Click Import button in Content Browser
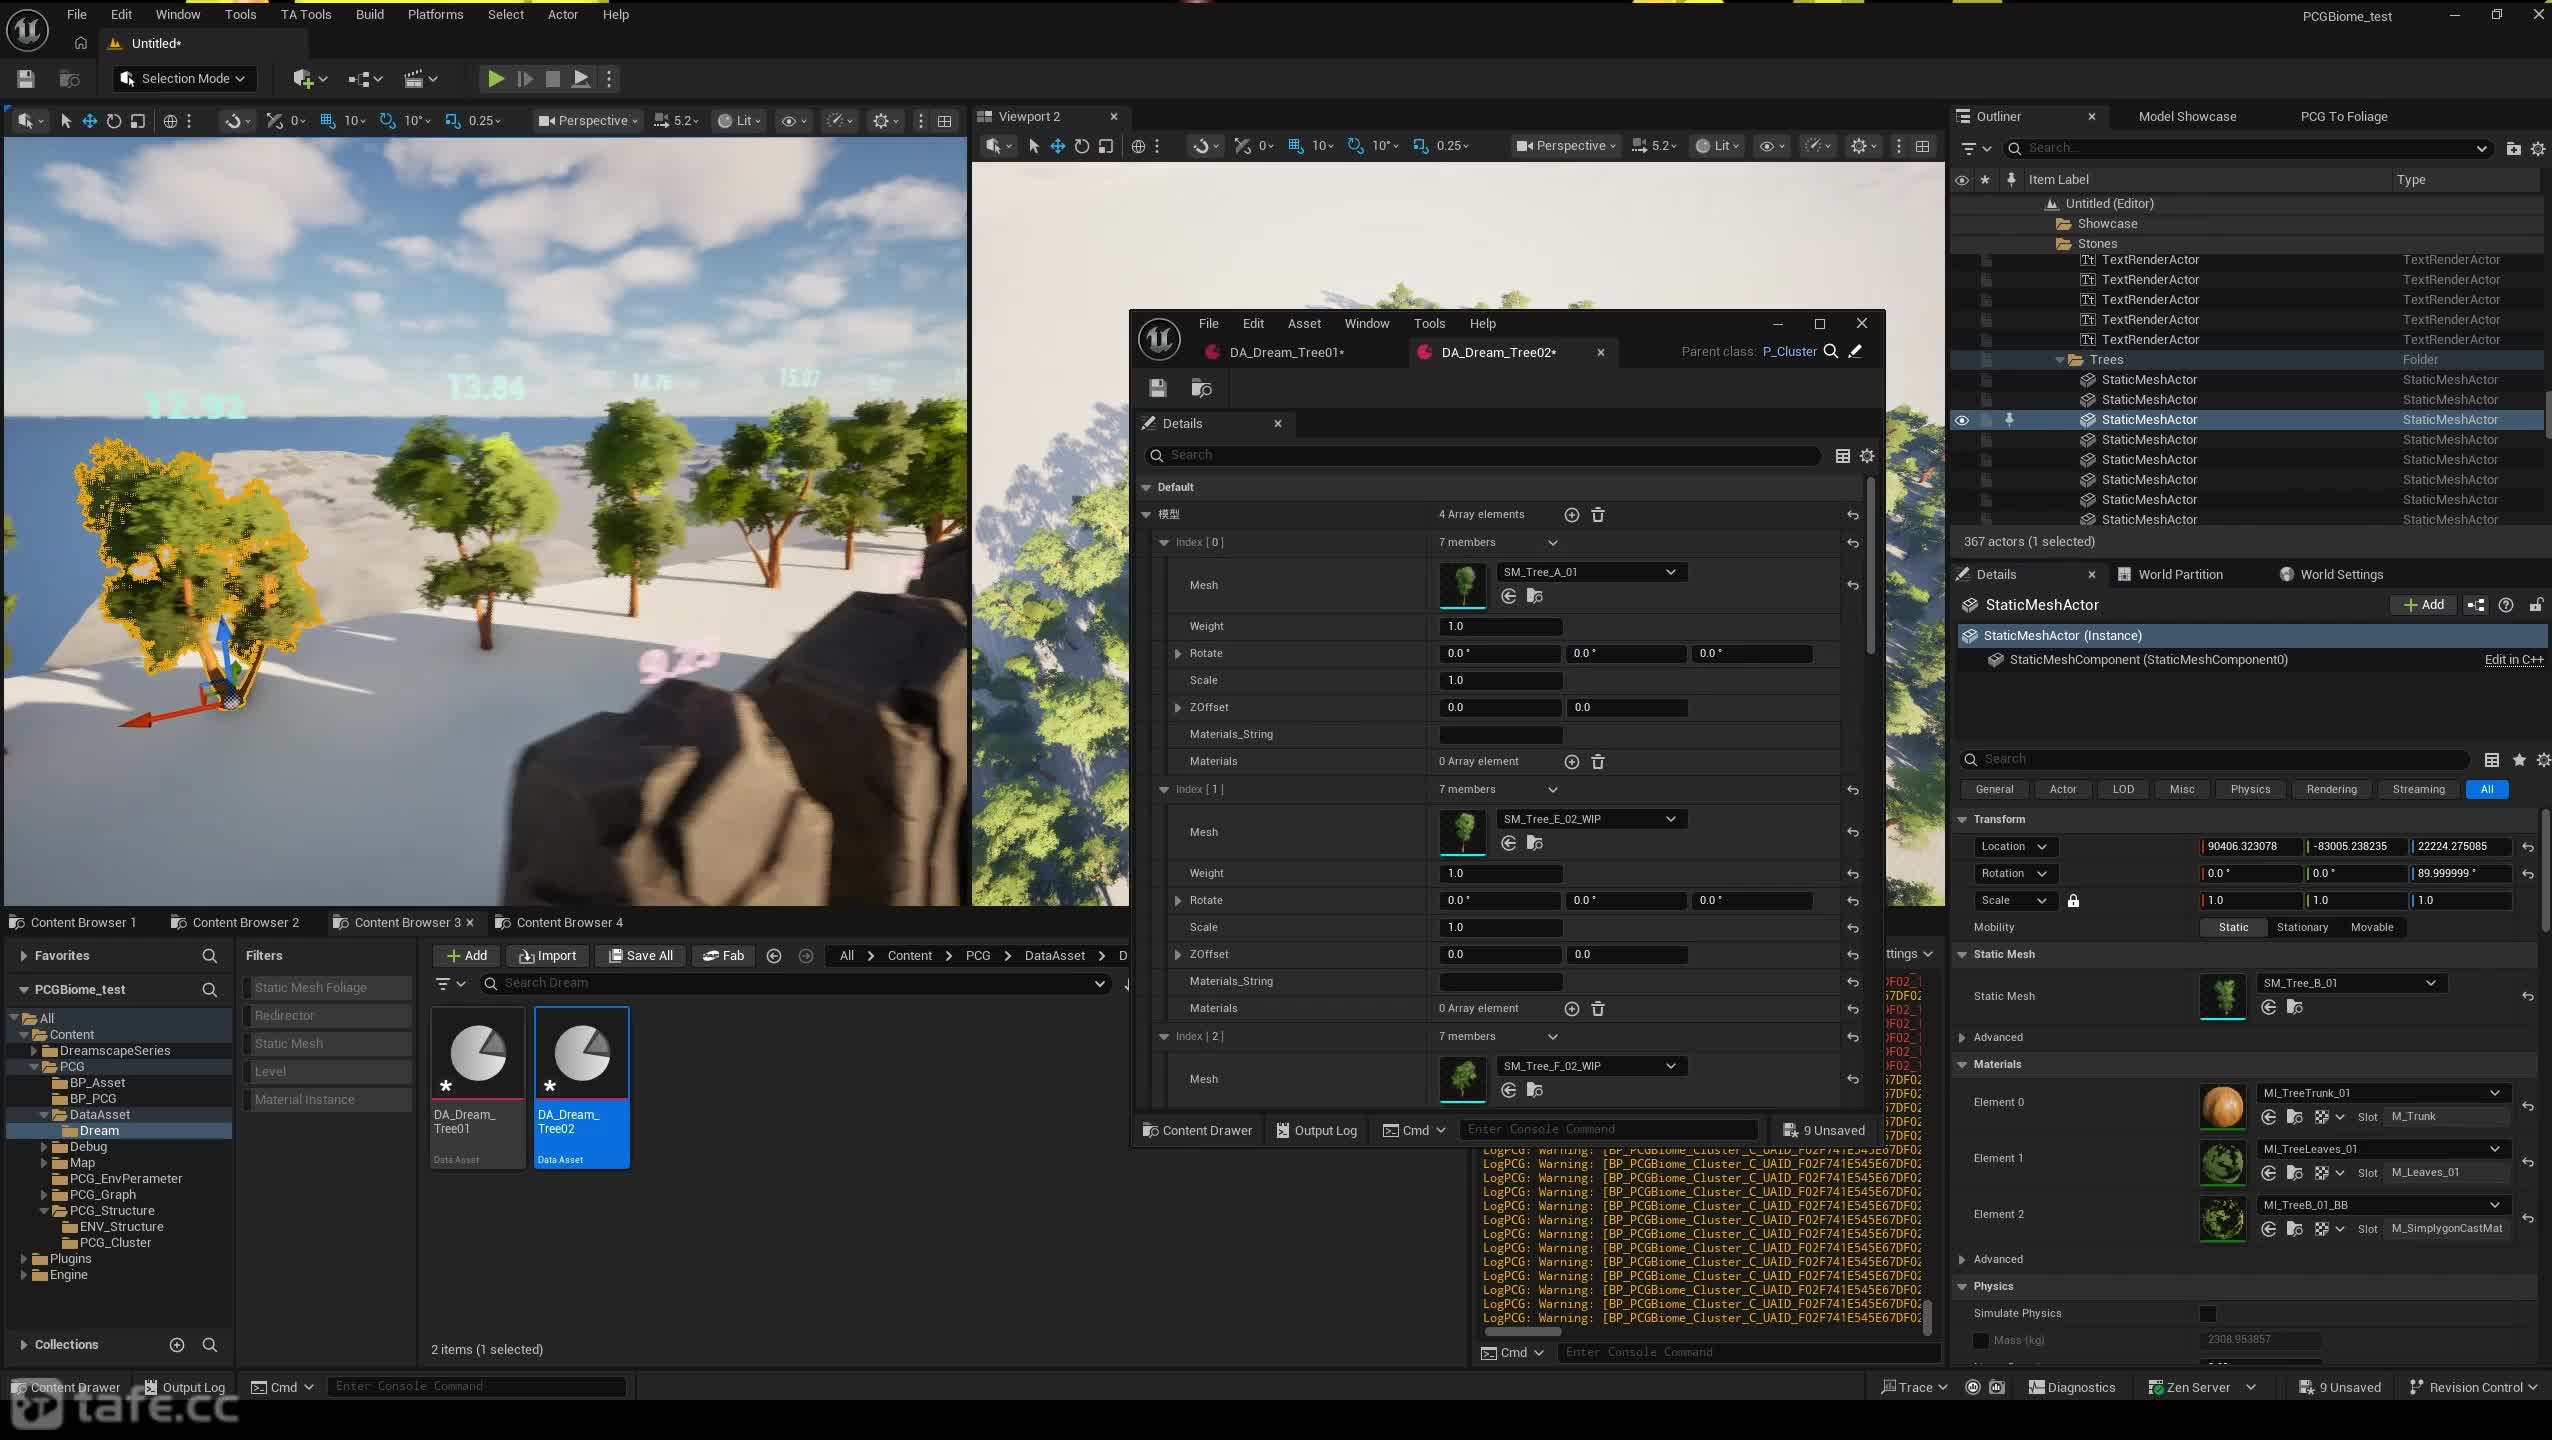The height and width of the screenshot is (1440, 2552). click(547, 956)
